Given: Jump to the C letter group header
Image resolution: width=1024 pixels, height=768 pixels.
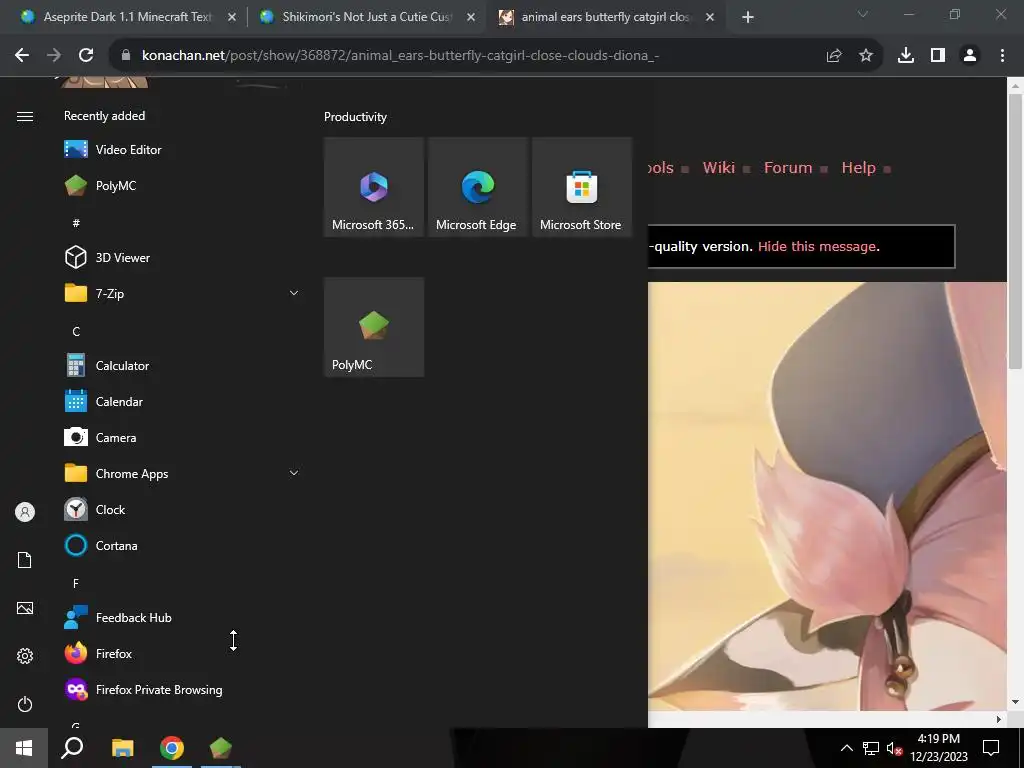Looking at the screenshot, I should pyautogui.click(x=76, y=331).
